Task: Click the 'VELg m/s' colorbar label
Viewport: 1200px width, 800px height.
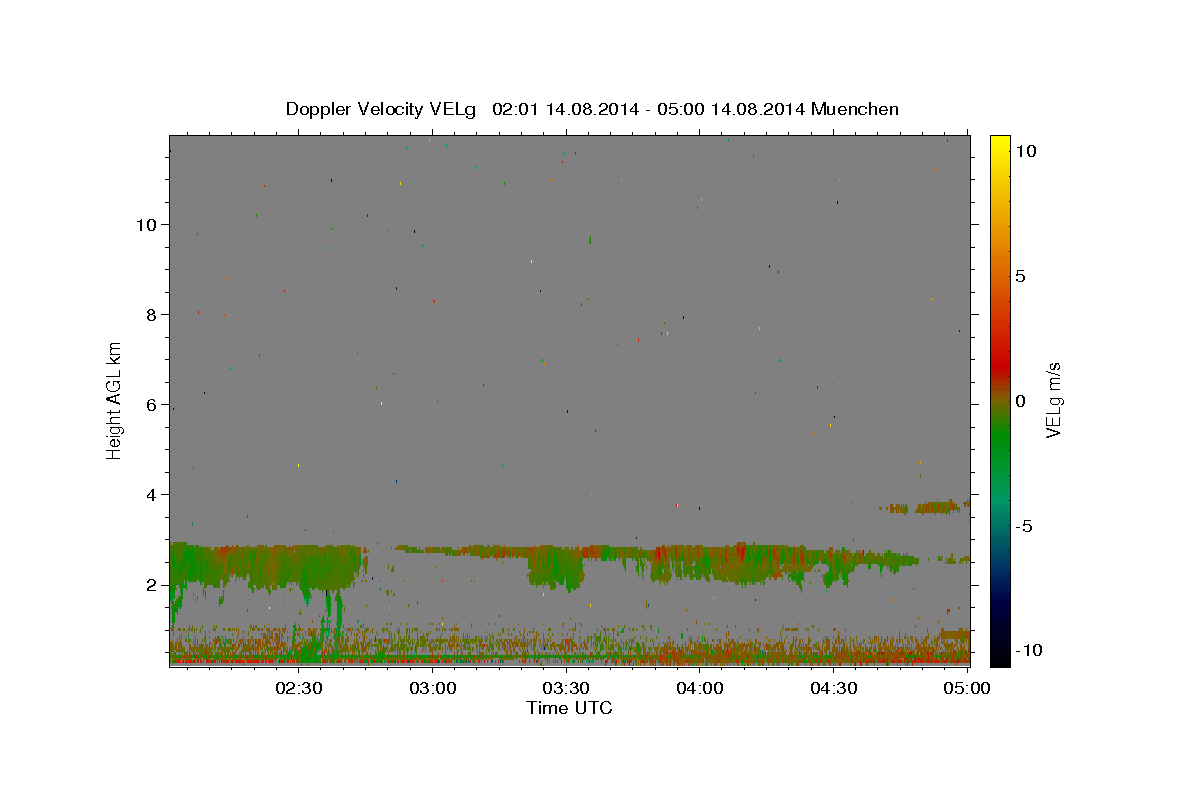Action: [x=1054, y=400]
